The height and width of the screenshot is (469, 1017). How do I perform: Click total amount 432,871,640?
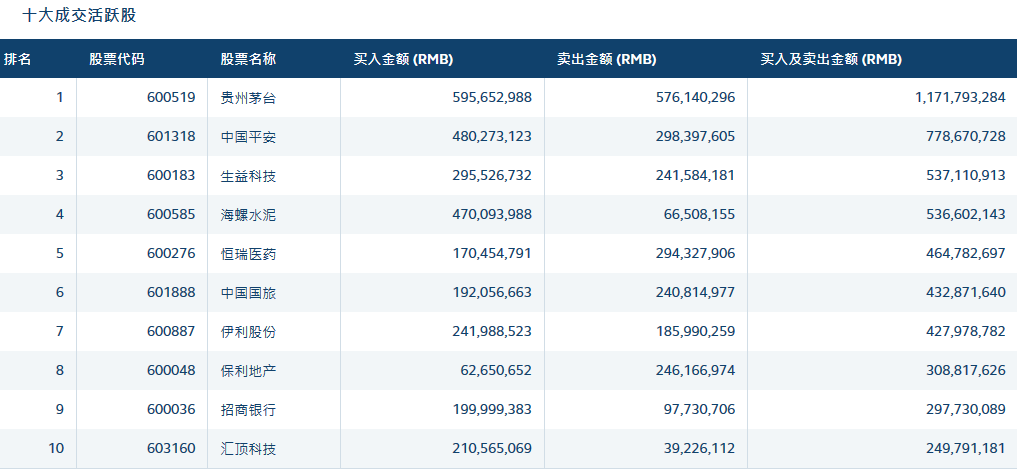966,292
